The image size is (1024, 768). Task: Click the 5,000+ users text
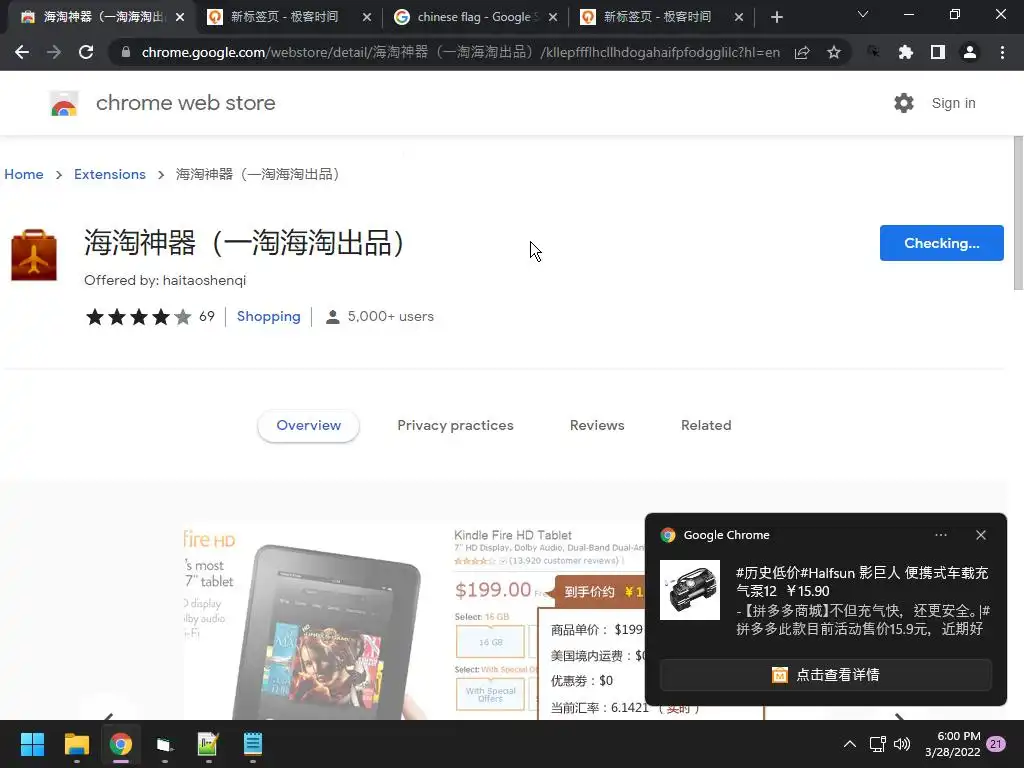tap(391, 316)
